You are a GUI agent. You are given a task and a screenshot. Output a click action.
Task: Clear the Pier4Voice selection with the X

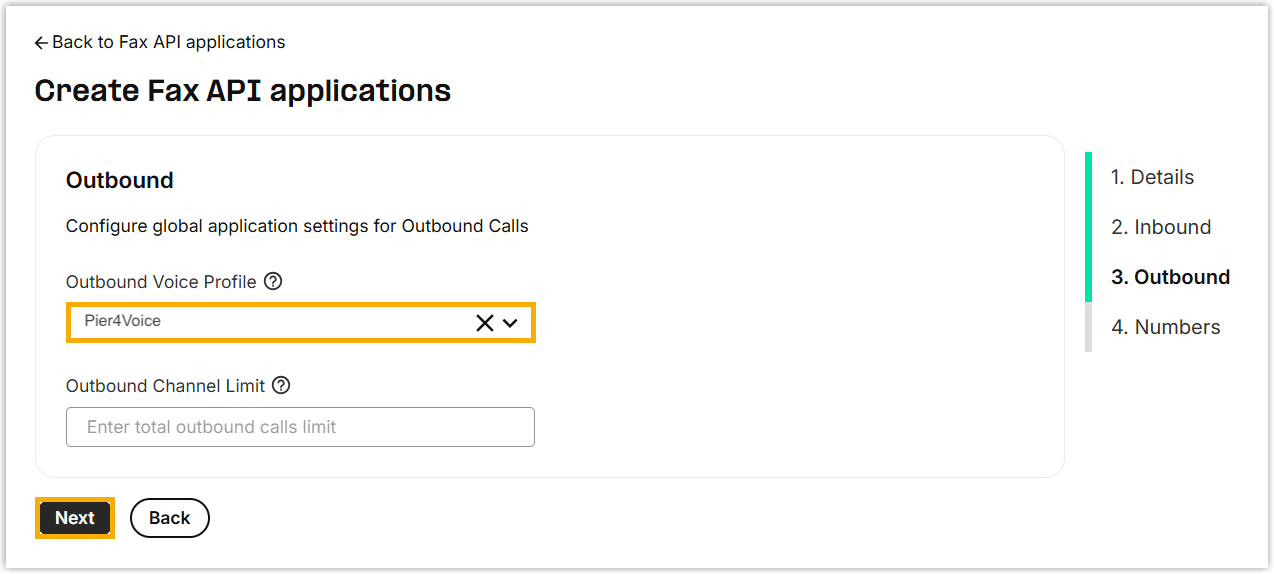coord(485,322)
